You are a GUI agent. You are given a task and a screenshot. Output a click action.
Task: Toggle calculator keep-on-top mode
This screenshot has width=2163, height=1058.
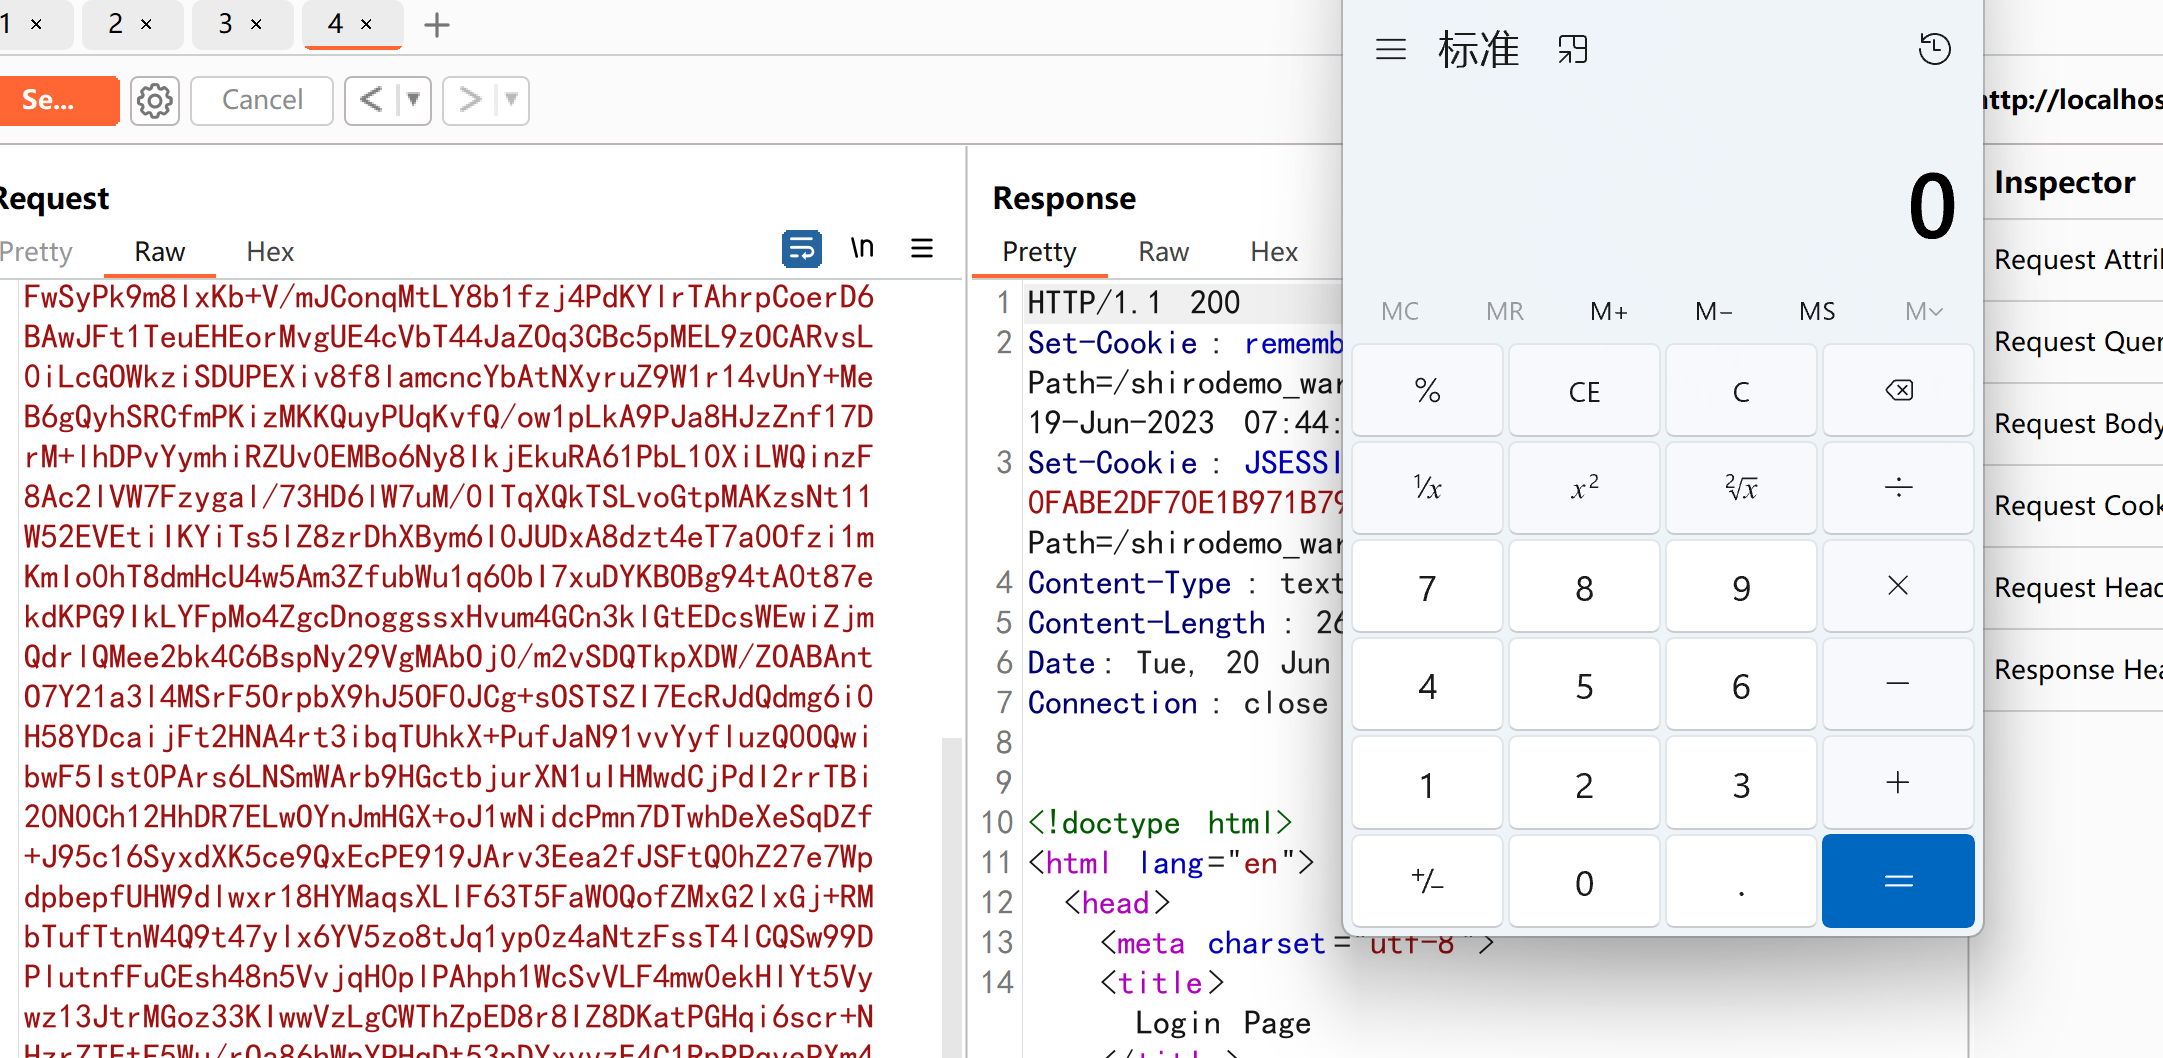(1572, 49)
